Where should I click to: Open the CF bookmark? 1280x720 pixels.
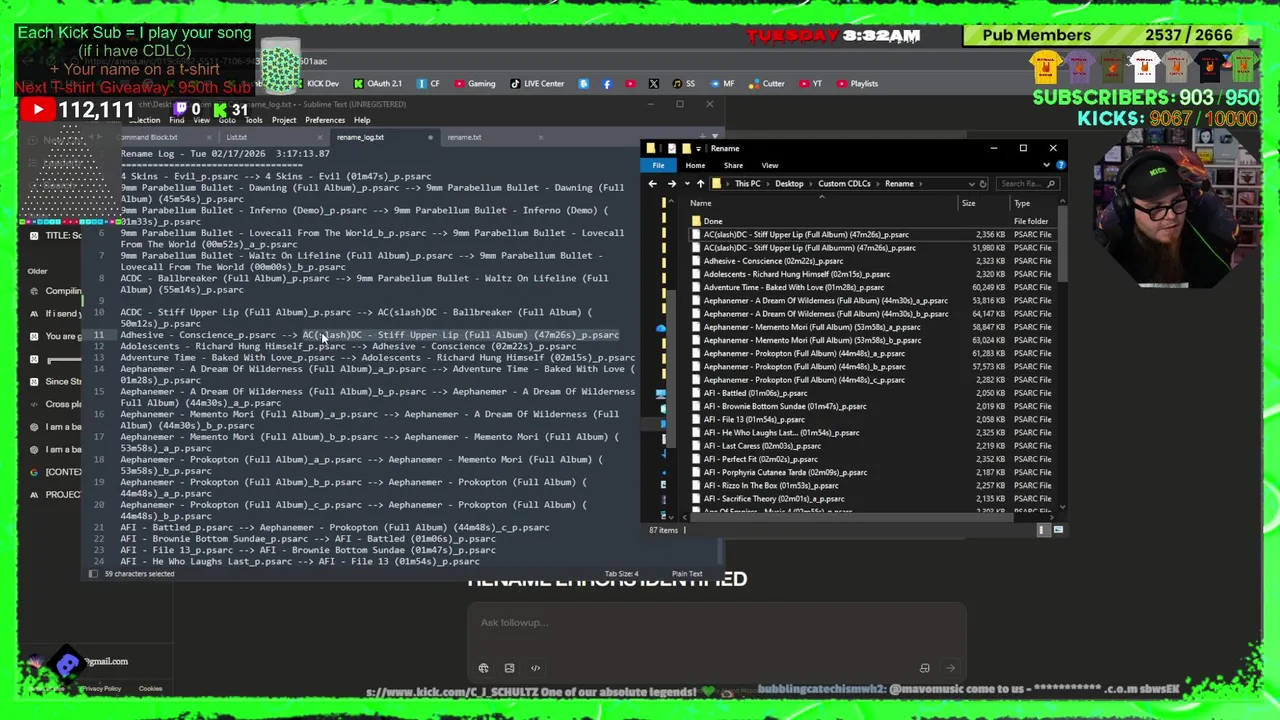[x=429, y=84]
